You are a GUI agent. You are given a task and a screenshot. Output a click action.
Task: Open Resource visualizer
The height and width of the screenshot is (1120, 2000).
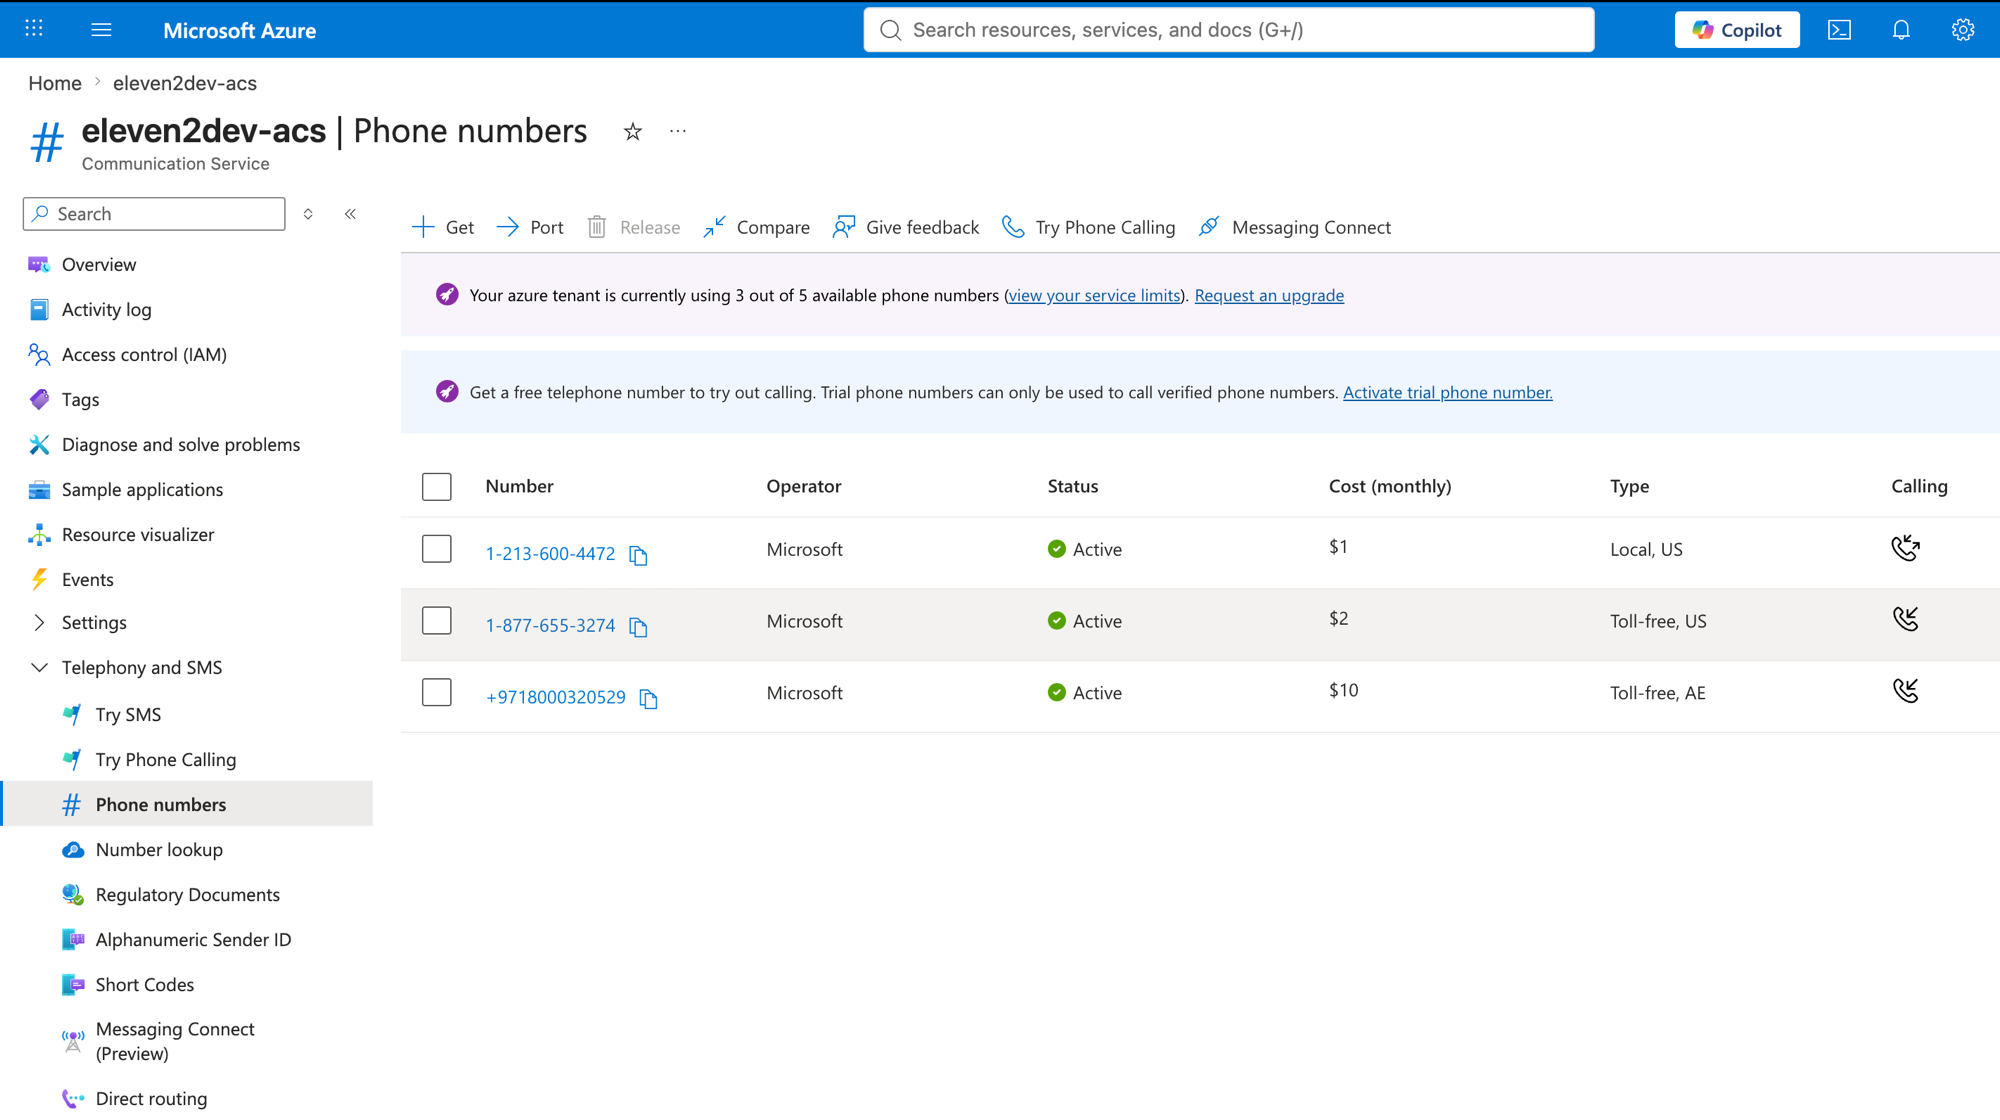(138, 534)
